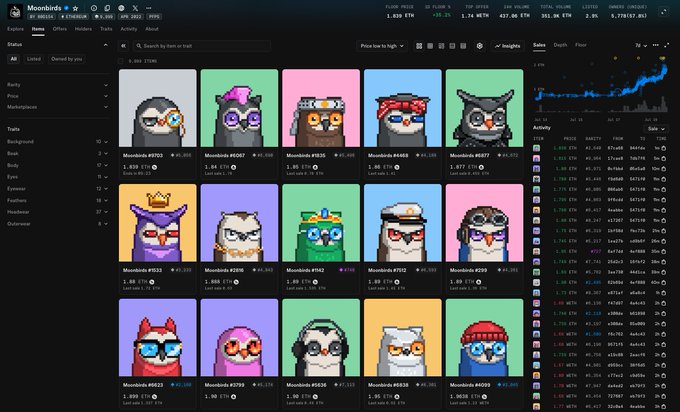Go to the About tab
The image size is (680, 412).
152,29
